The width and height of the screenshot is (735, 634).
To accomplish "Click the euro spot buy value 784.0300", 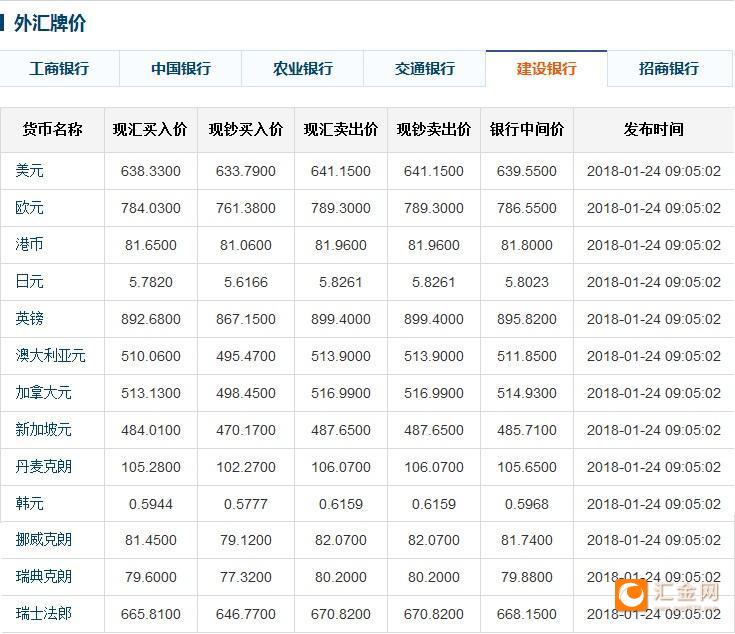I will point(150,208).
